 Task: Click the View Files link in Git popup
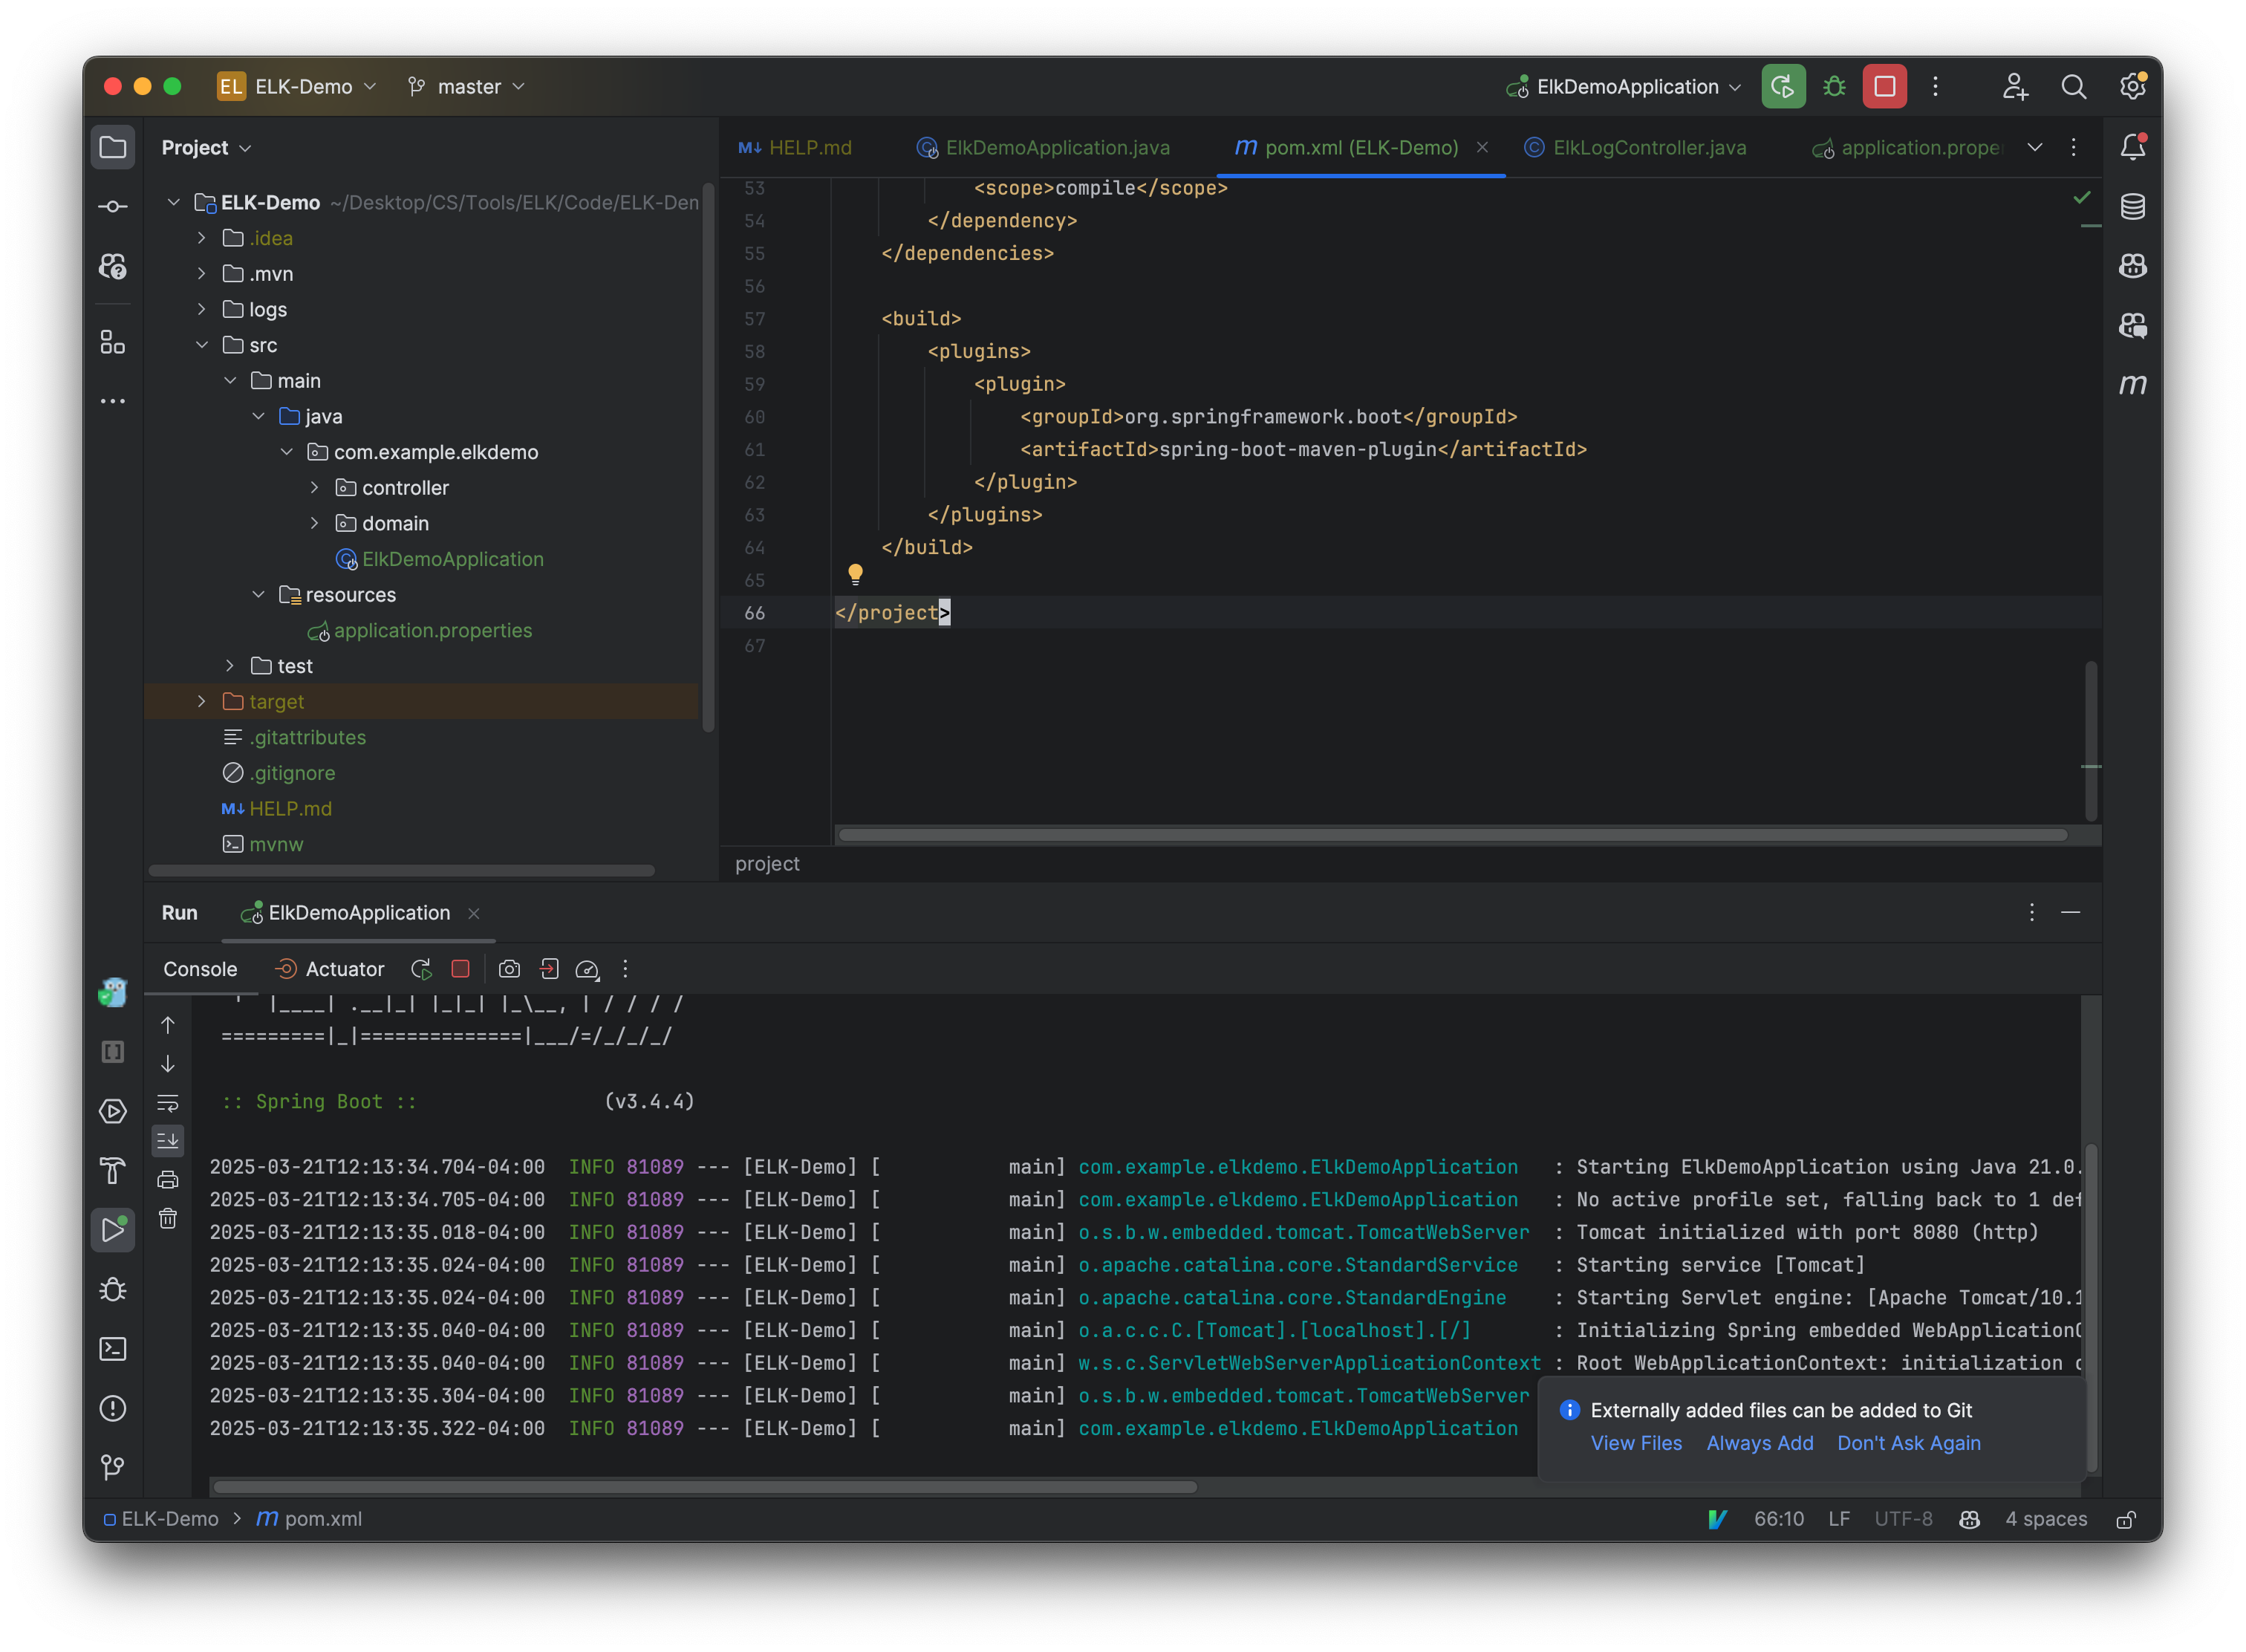point(1636,1443)
